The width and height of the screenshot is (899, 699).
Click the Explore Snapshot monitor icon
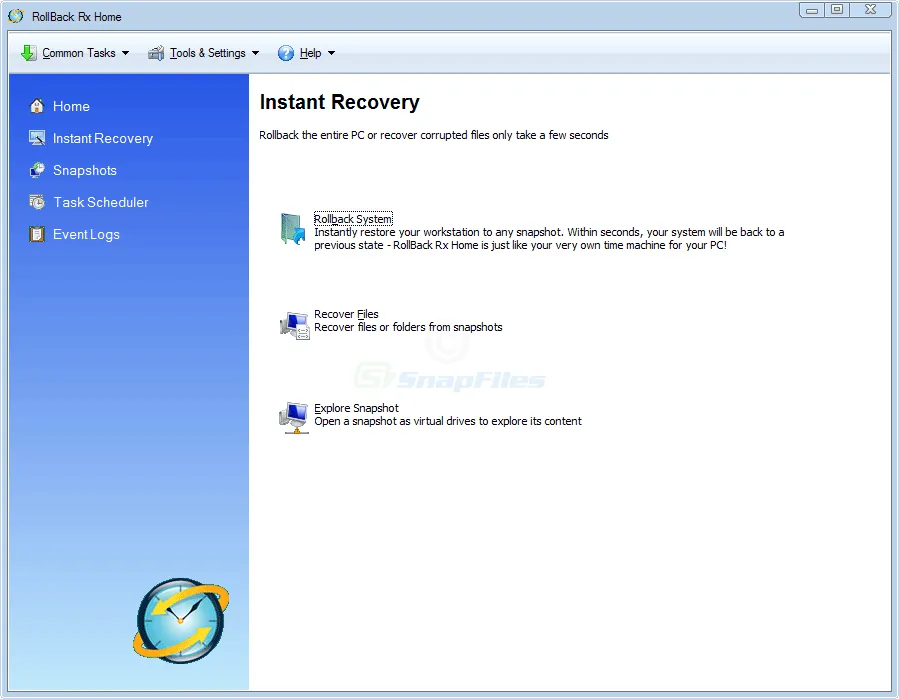click(x=294, y=418)
